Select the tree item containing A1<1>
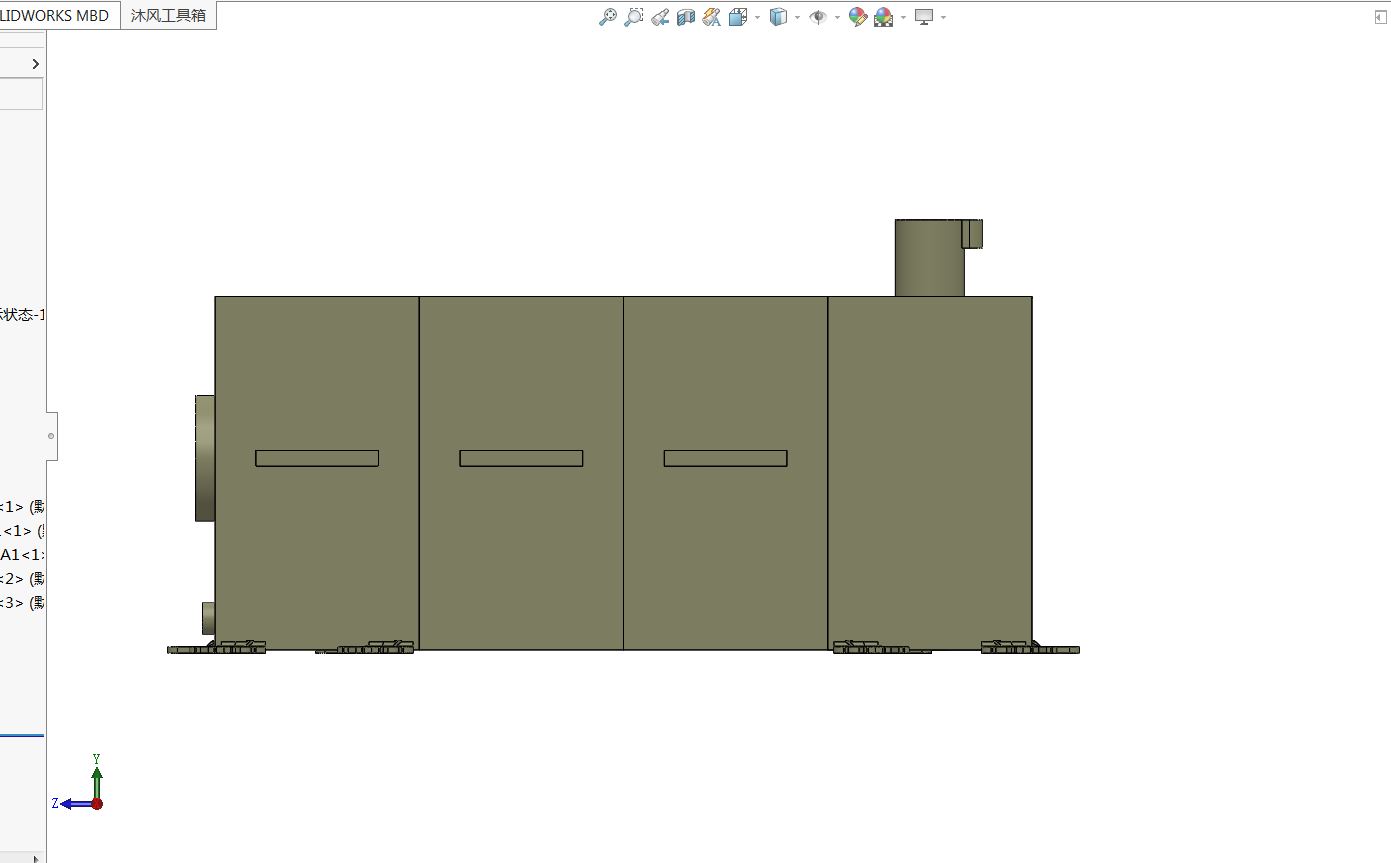Viewport: 1391px width, 863px height. tap(22, 554)
